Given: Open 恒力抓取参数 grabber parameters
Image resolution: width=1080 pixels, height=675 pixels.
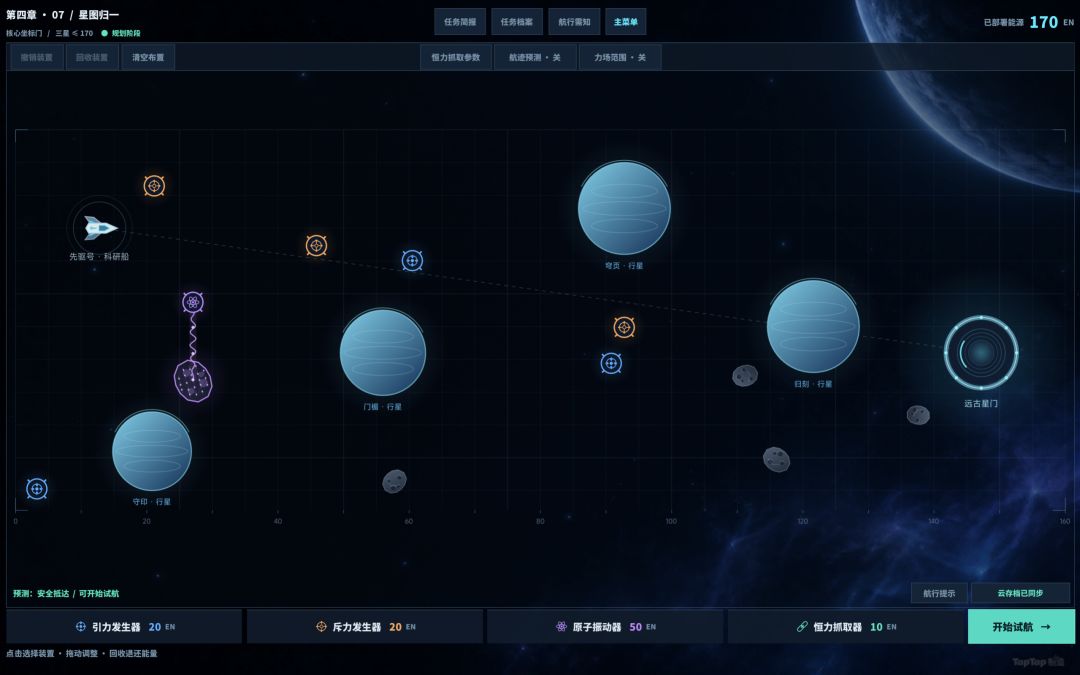Looking at the screenshot, I should 456,57.
